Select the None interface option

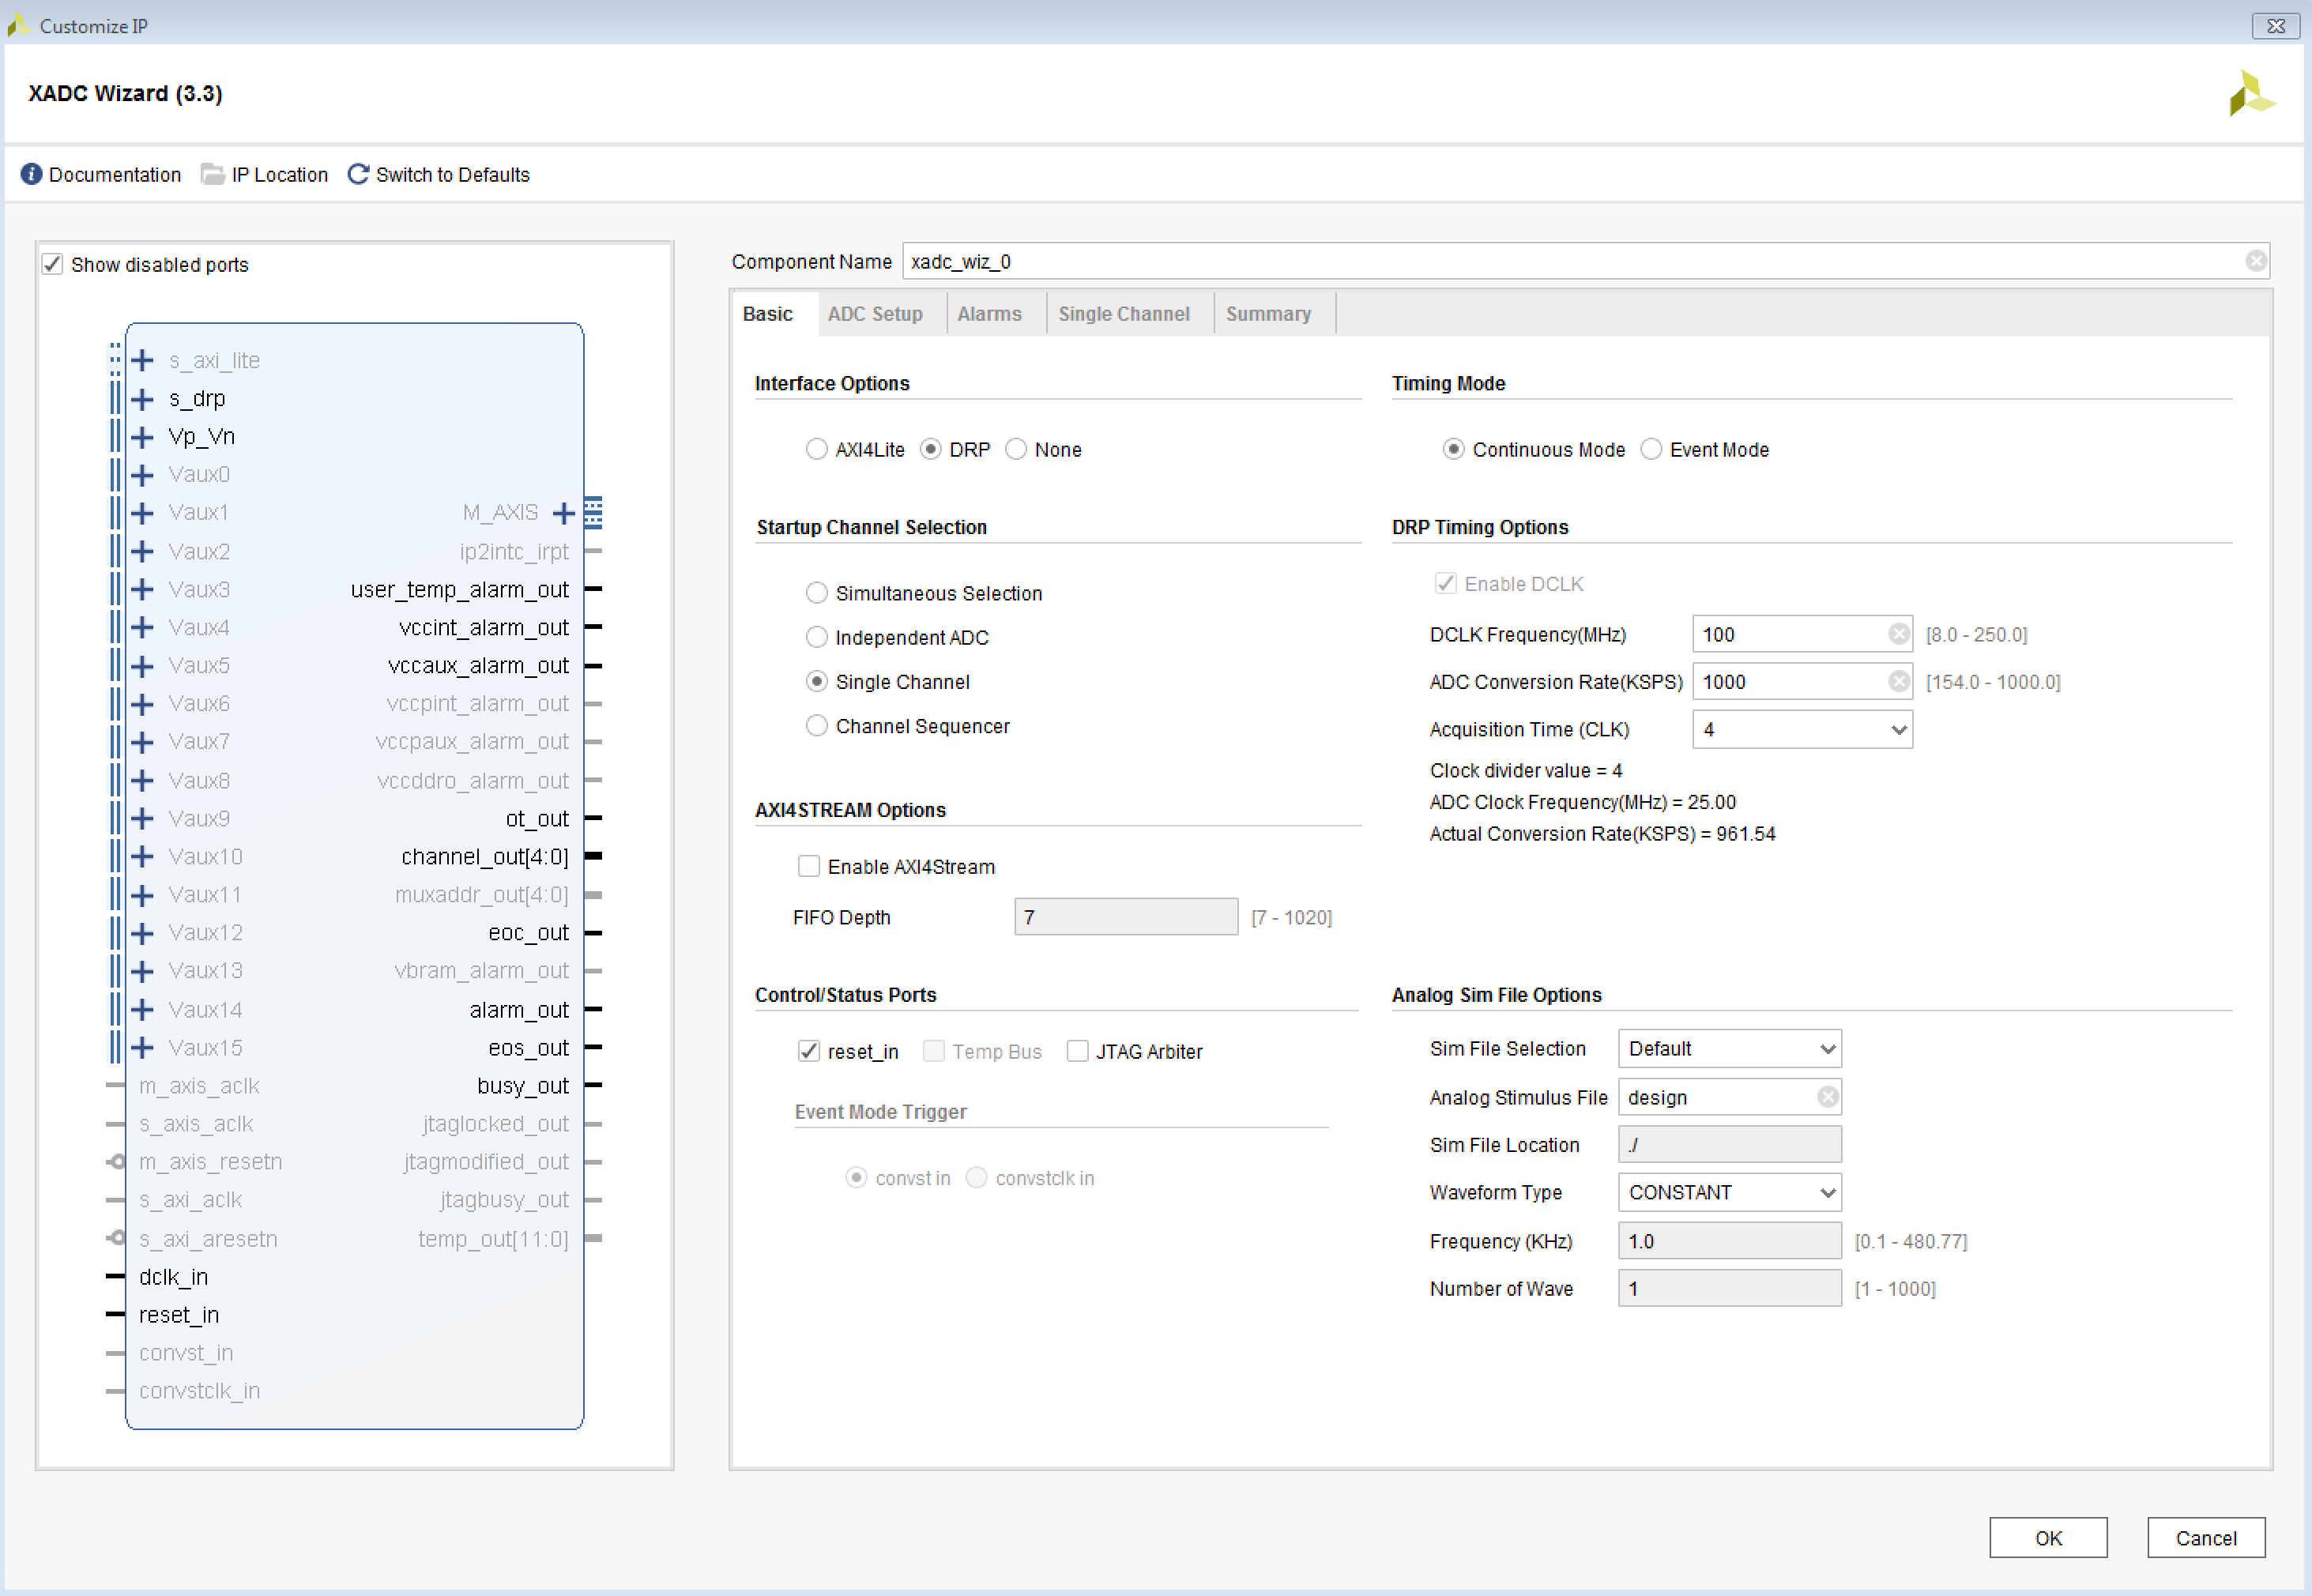coord(1016,449)
